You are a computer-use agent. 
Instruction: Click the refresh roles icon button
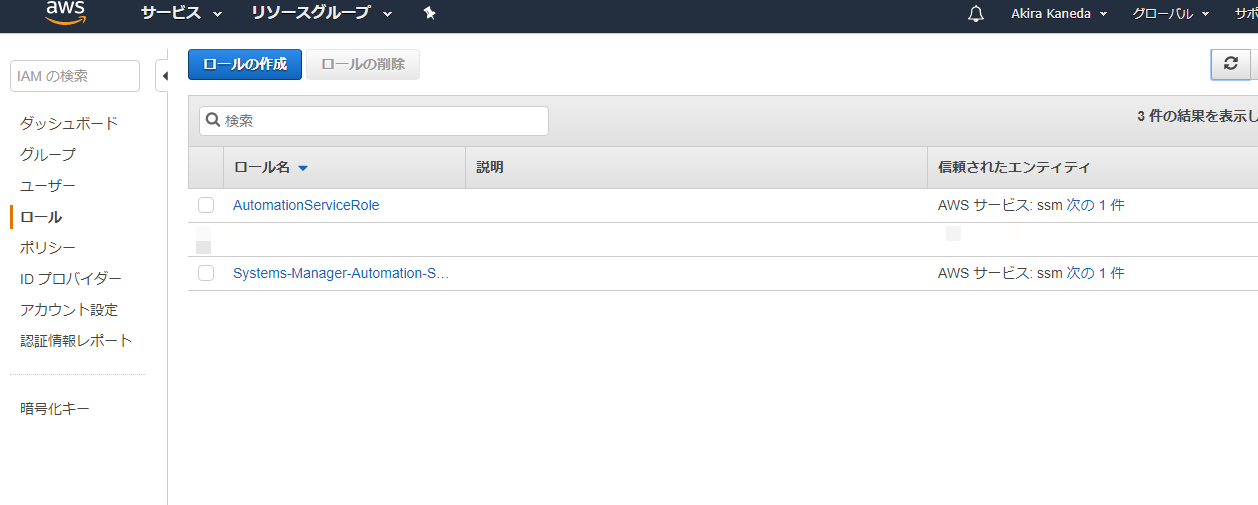1230,64
